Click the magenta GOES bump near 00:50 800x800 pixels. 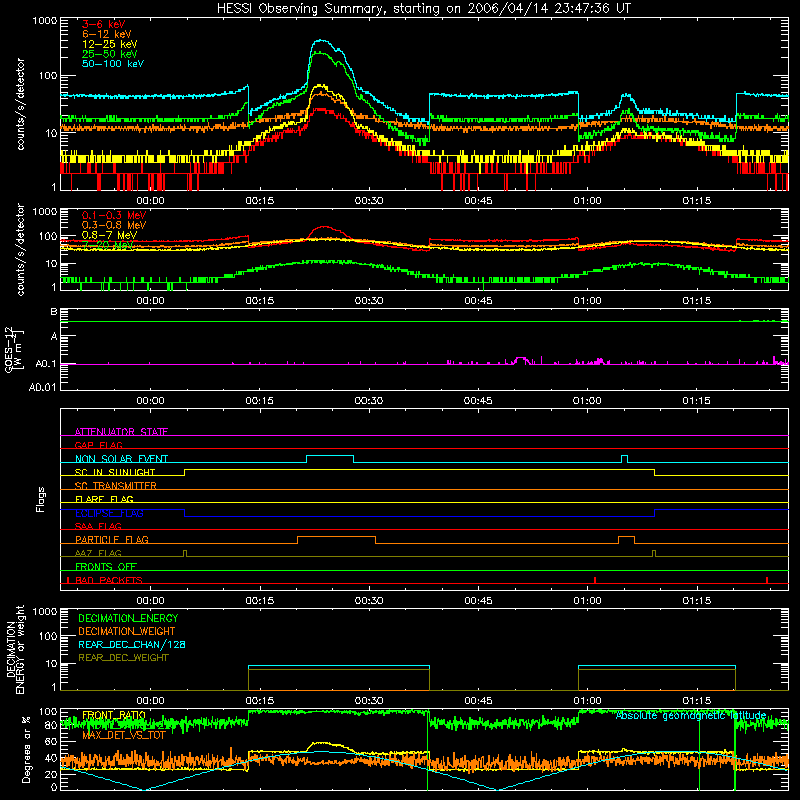521,359
